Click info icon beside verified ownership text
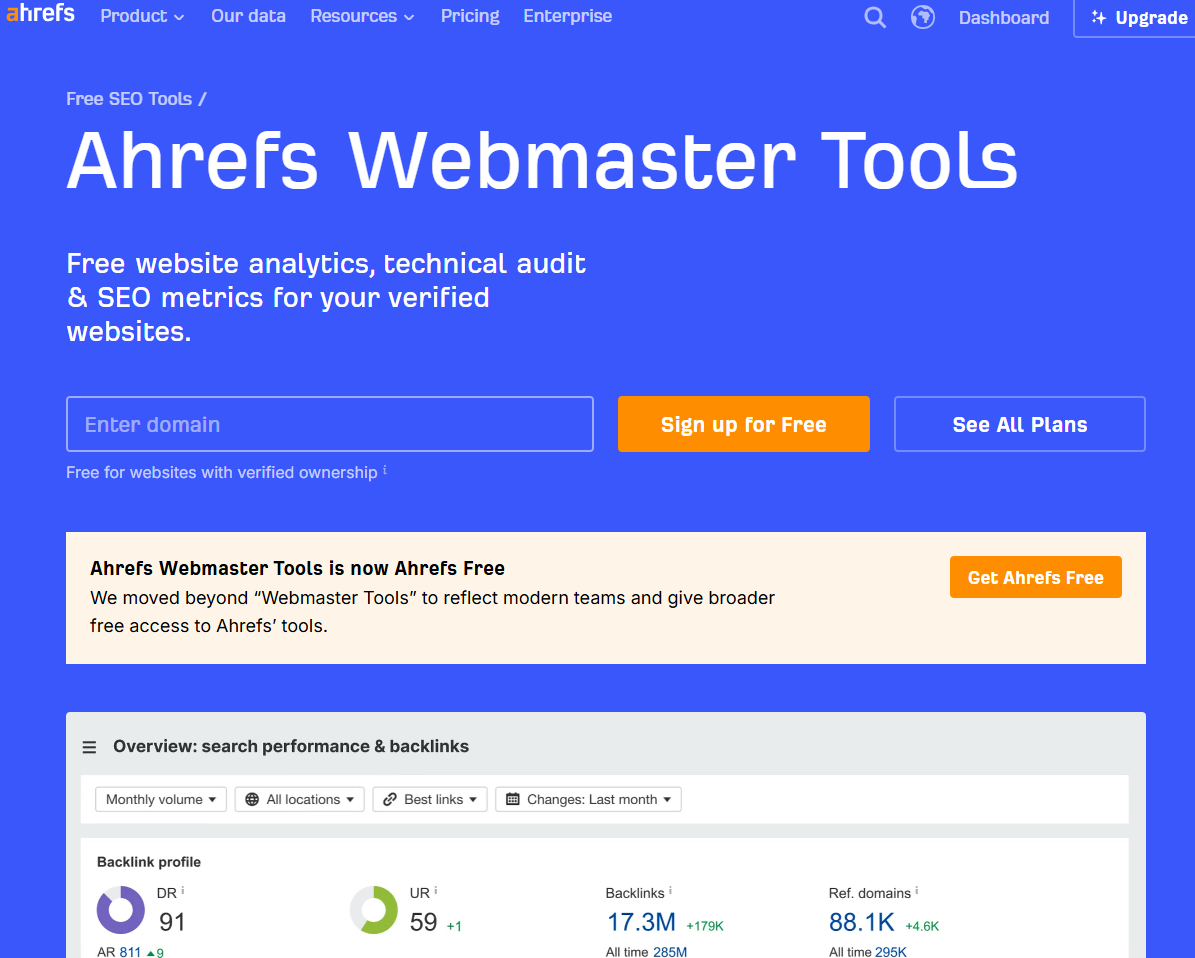The image size is (1195, 958). pos(385,470)
